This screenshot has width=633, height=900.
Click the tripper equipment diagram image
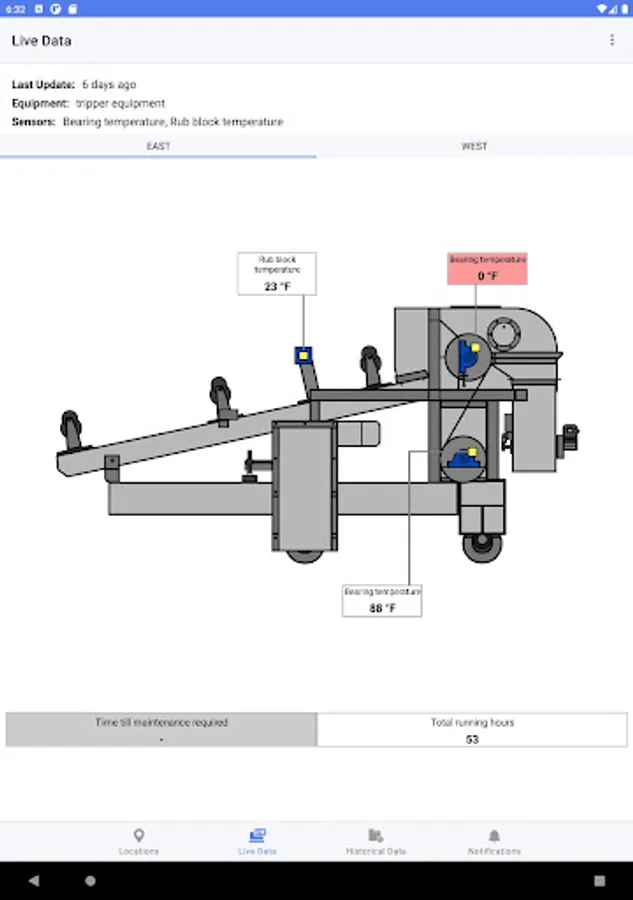(x=317, y=435)
